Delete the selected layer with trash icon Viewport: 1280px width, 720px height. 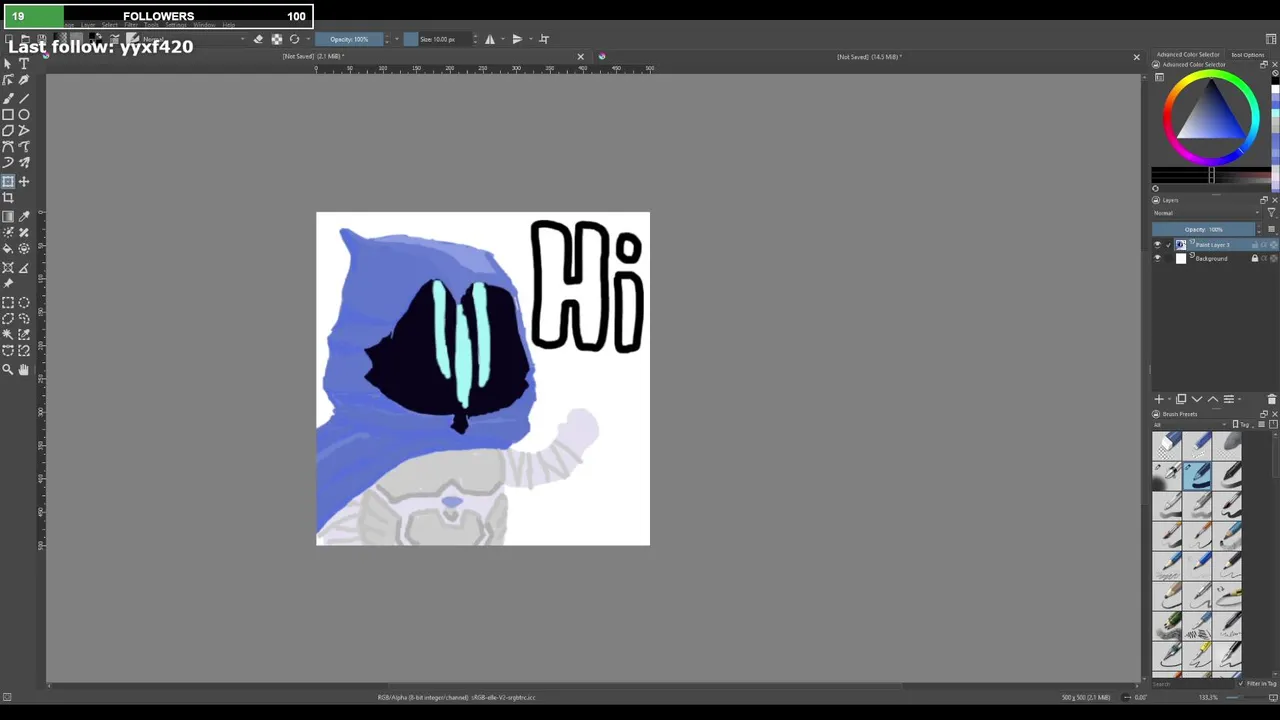[x=1271, y=399]
